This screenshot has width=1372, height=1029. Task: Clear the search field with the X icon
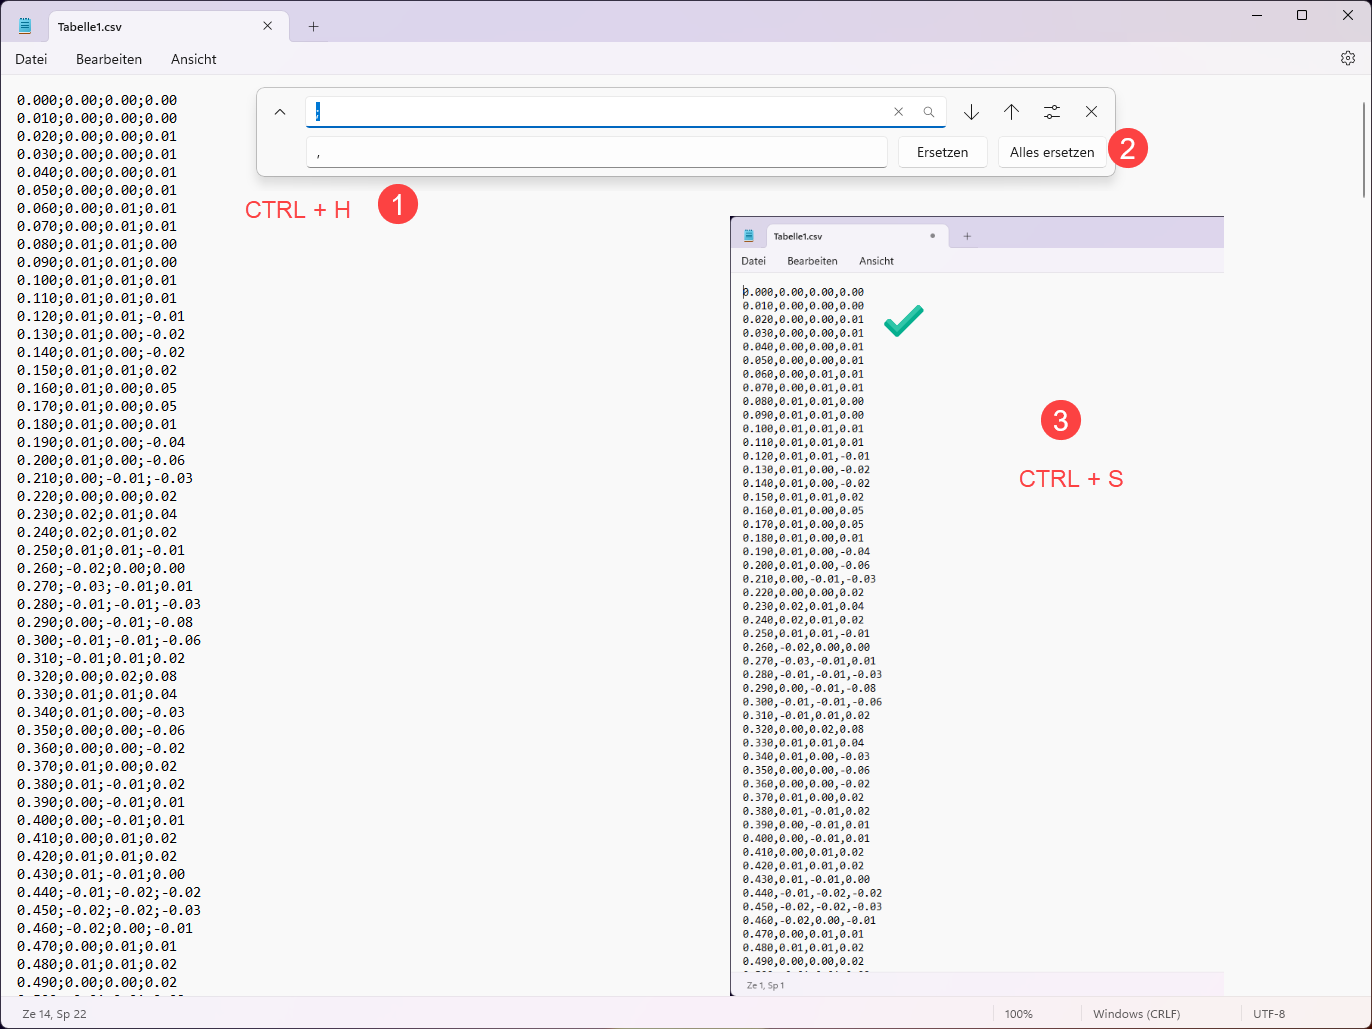[898, 111]
